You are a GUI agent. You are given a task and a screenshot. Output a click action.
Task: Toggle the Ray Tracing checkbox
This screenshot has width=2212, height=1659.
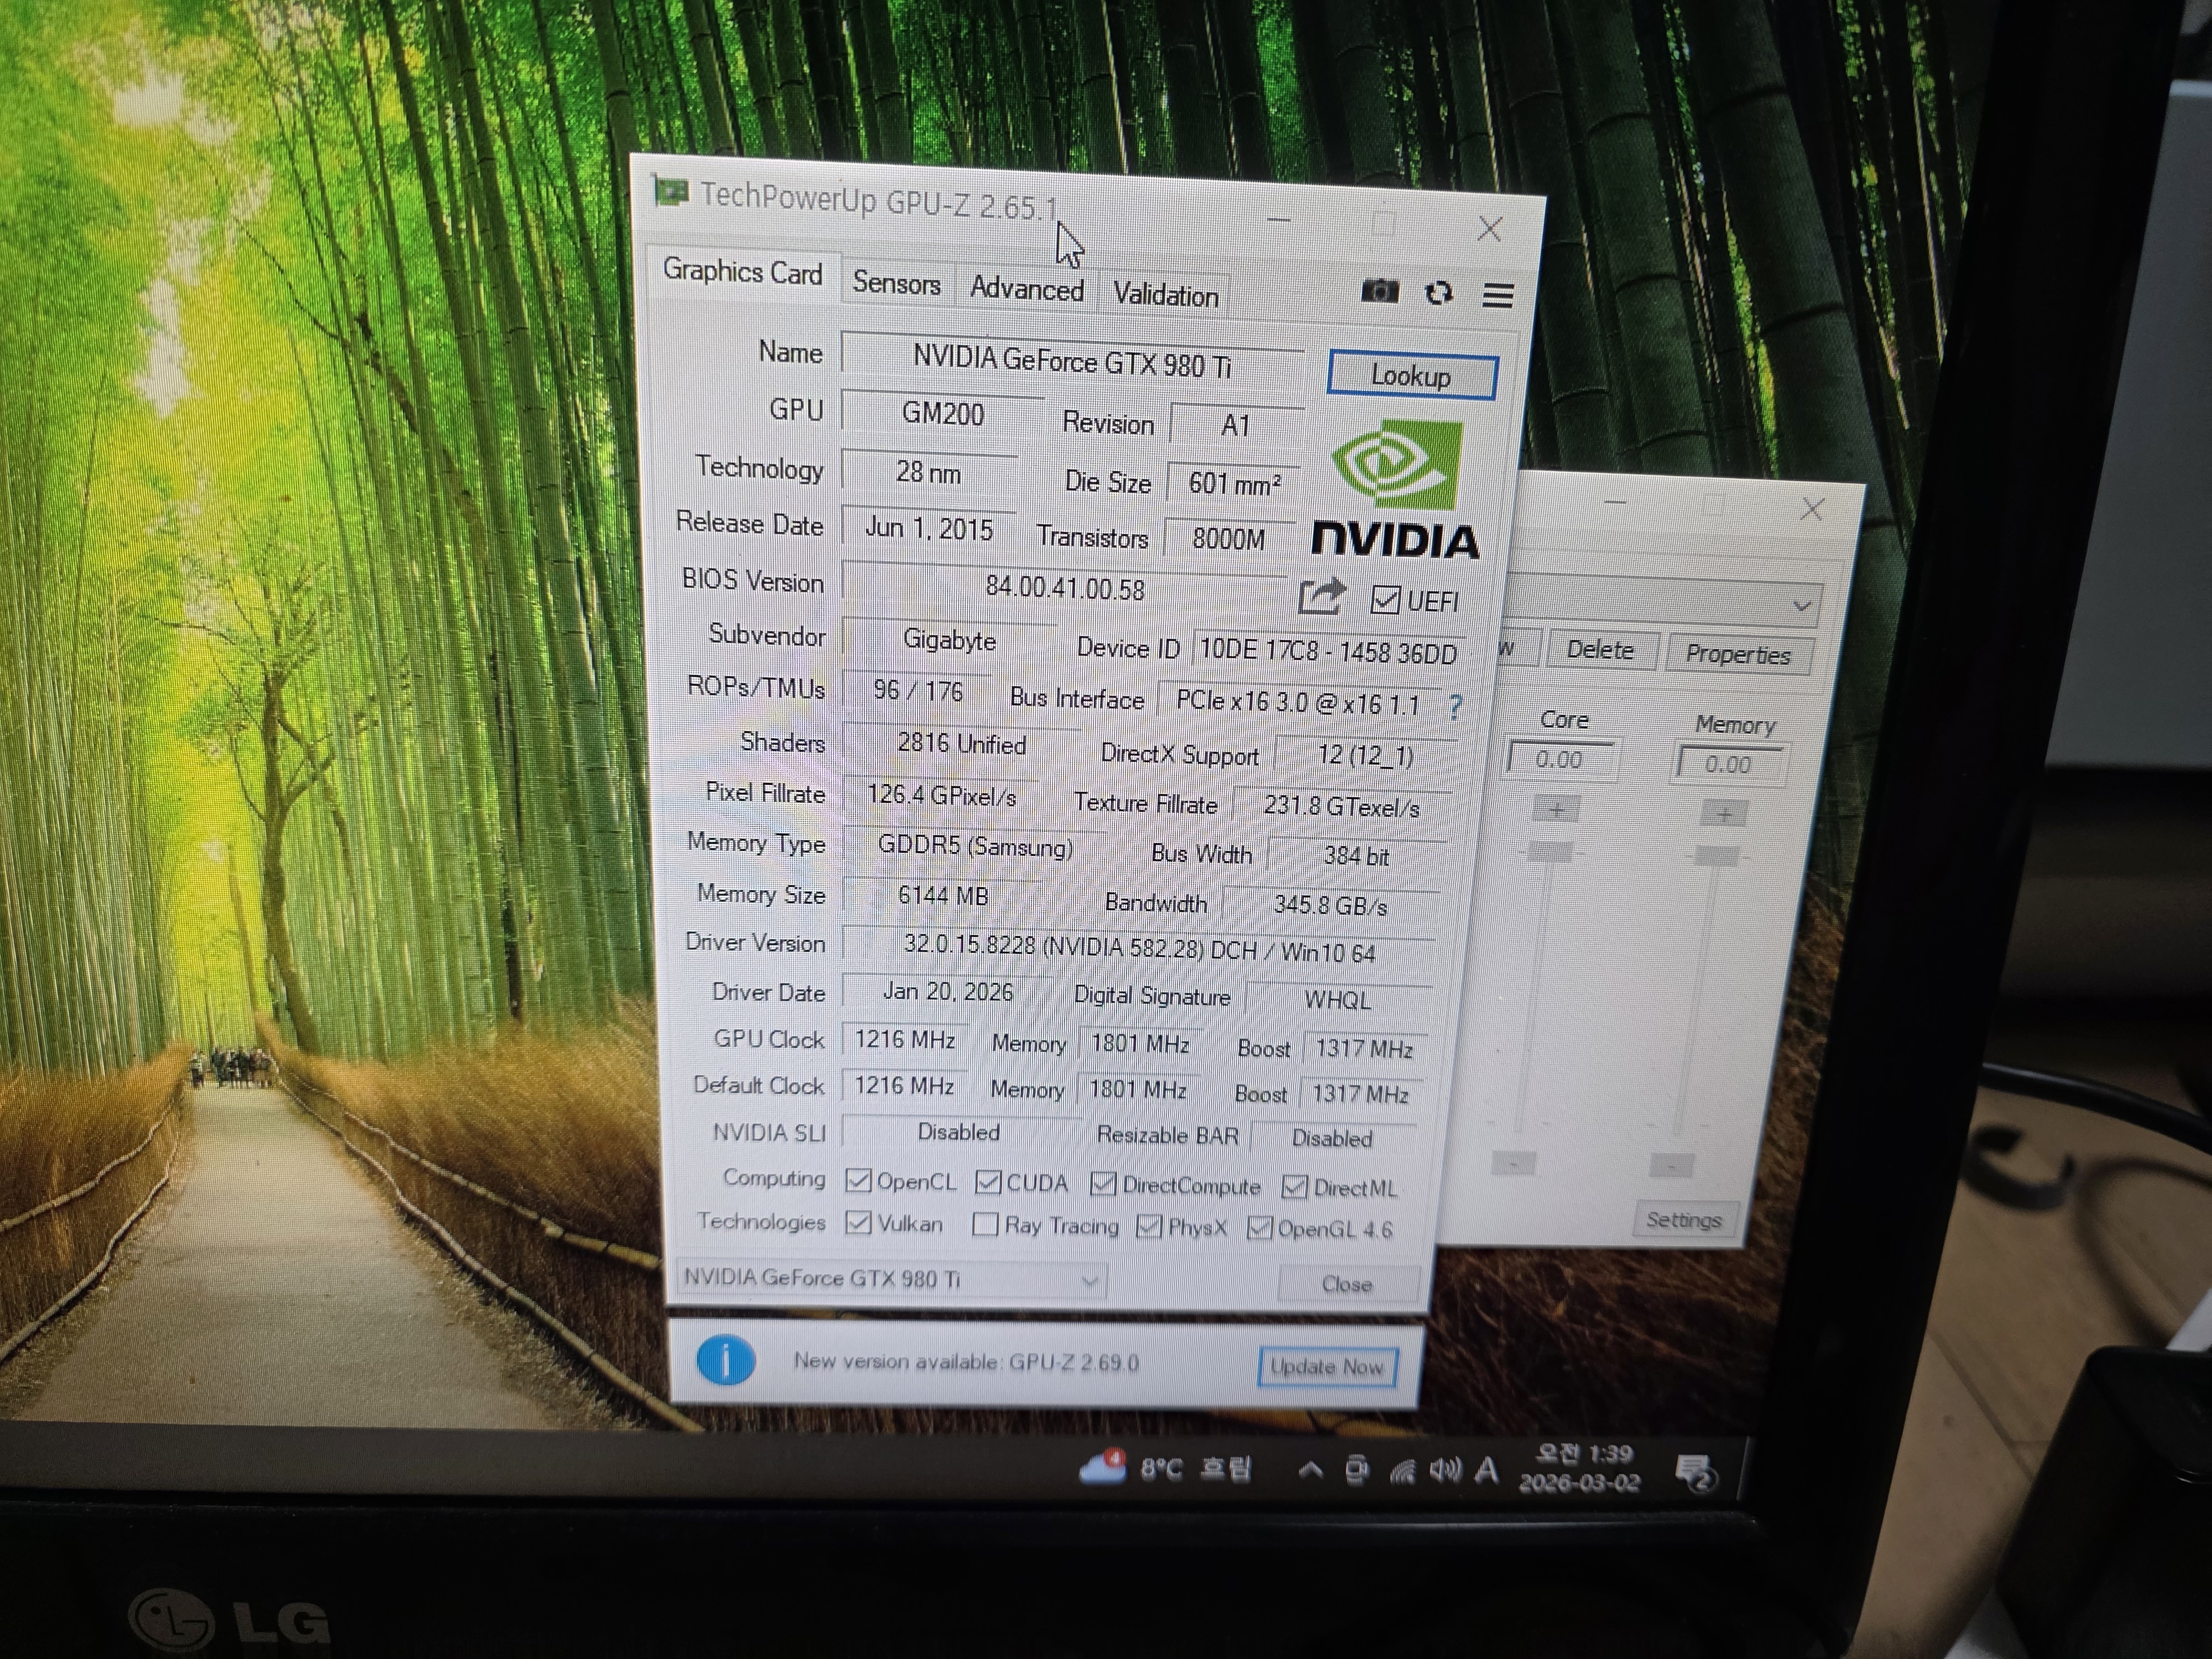985,1224
